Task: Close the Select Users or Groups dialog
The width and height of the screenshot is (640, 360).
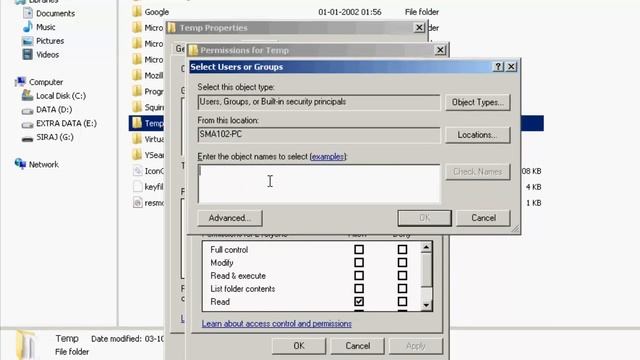Action: [x=511, y=67]
